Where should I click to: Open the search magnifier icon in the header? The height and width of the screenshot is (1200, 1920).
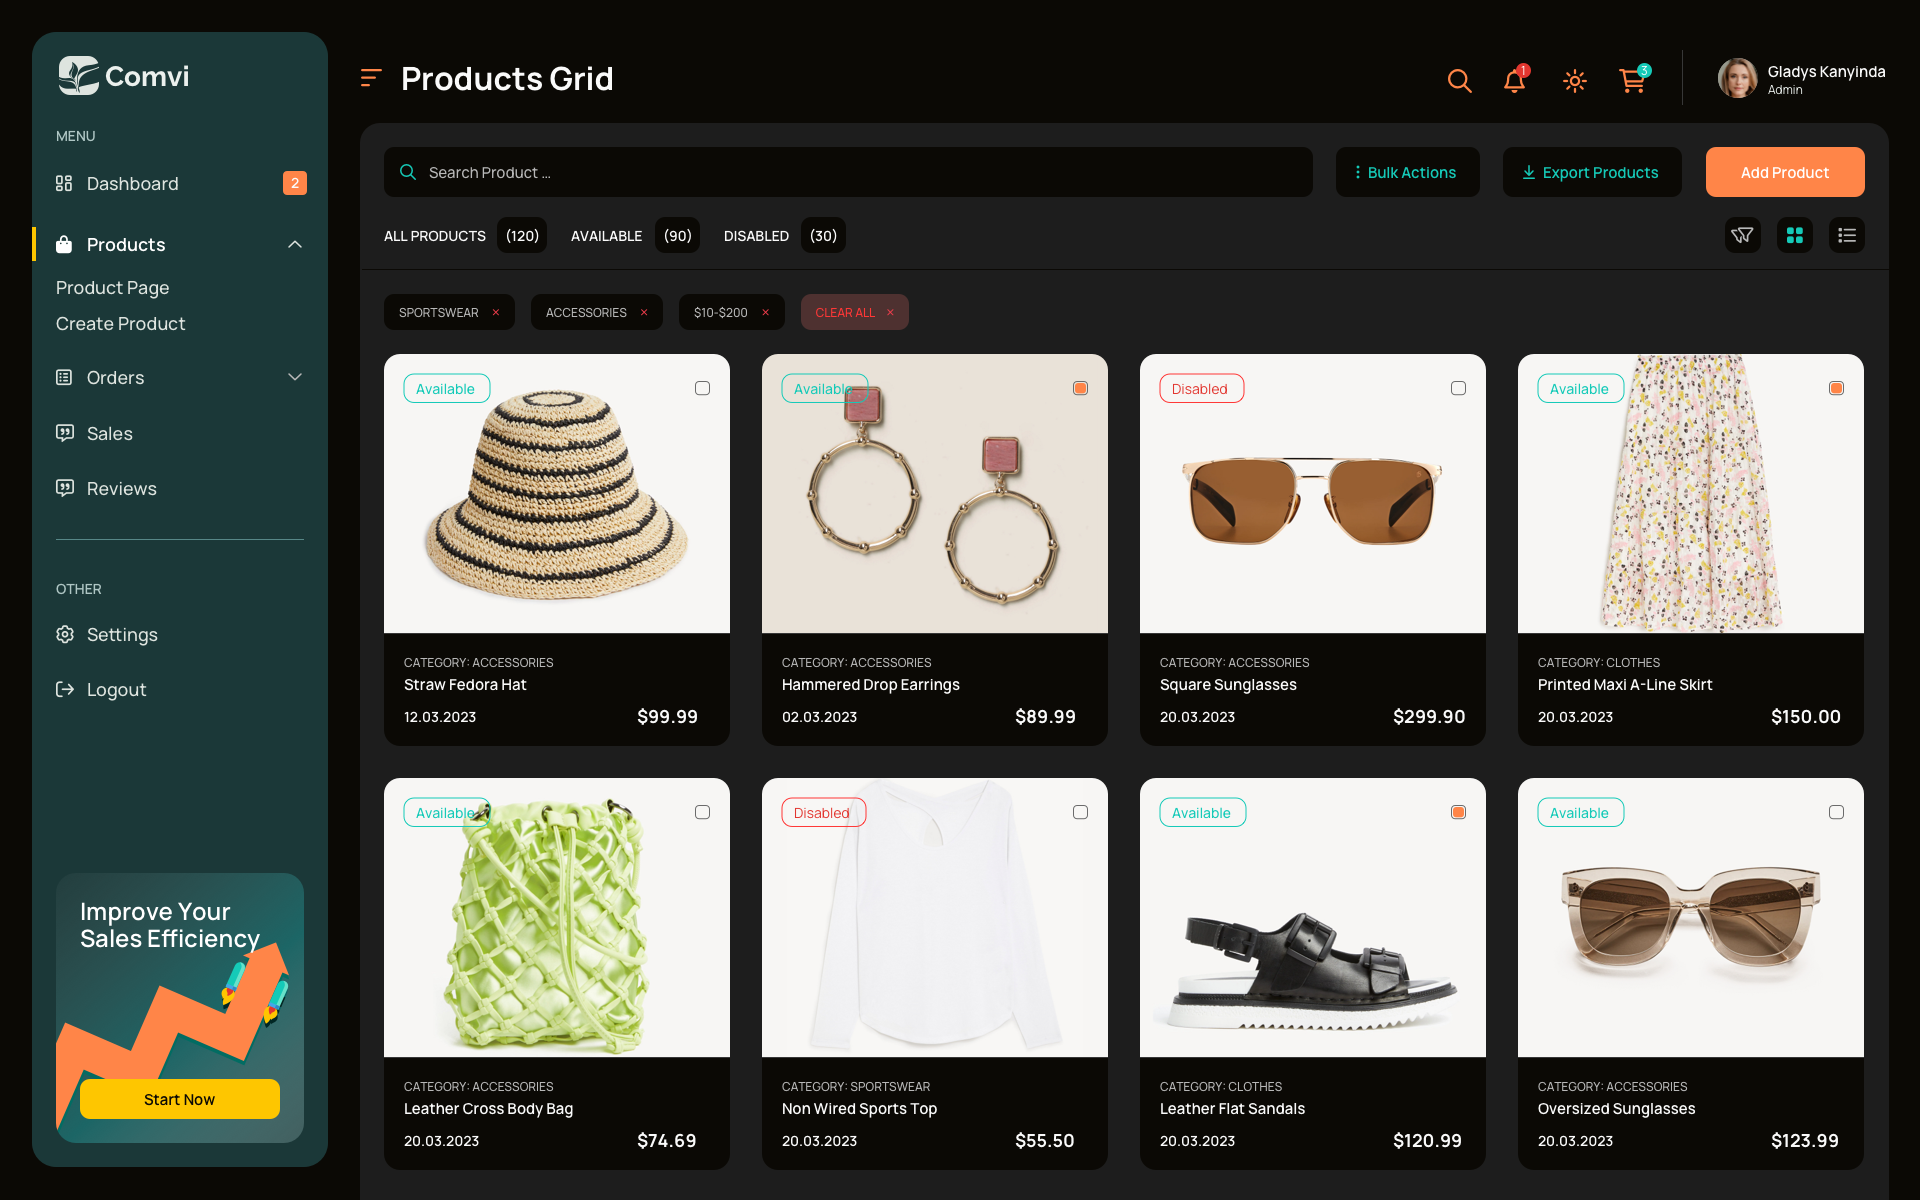1459,81
